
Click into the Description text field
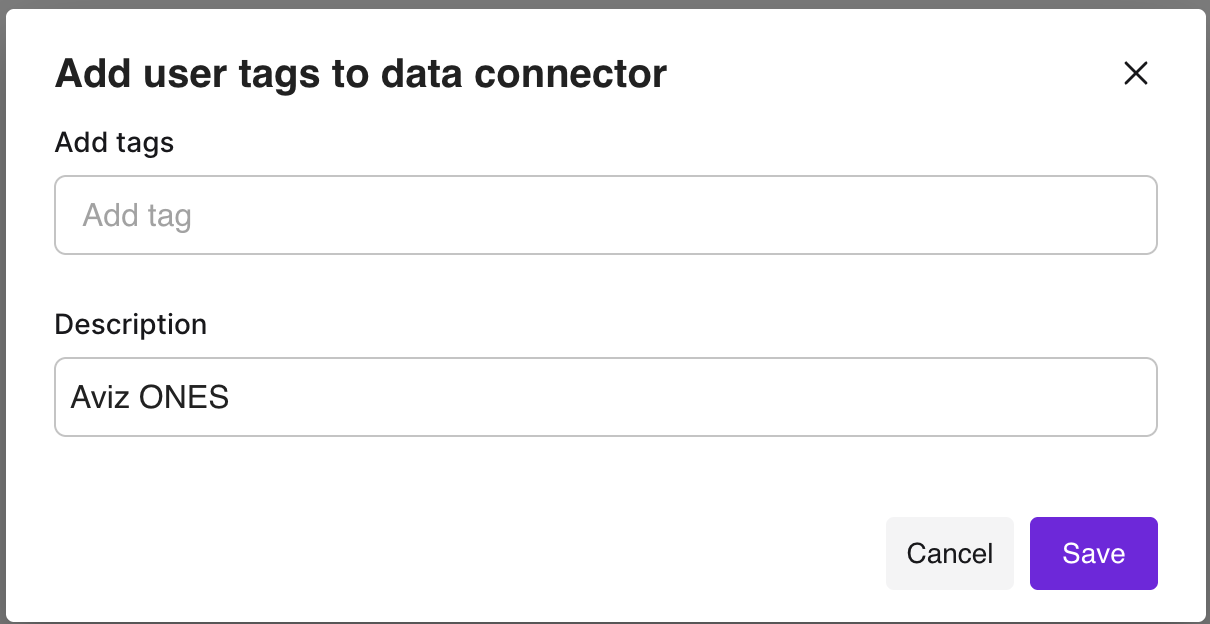coord(605,397)
